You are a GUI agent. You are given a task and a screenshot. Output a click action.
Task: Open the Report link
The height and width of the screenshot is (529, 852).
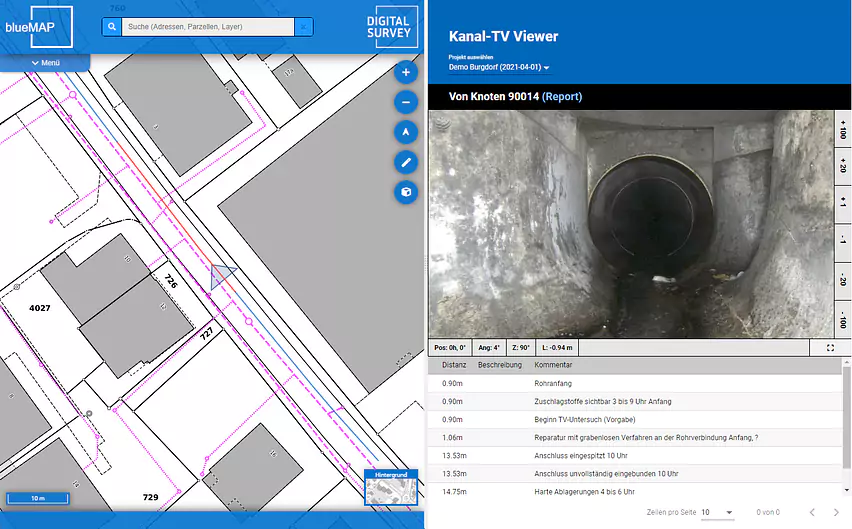pos(561,97)
